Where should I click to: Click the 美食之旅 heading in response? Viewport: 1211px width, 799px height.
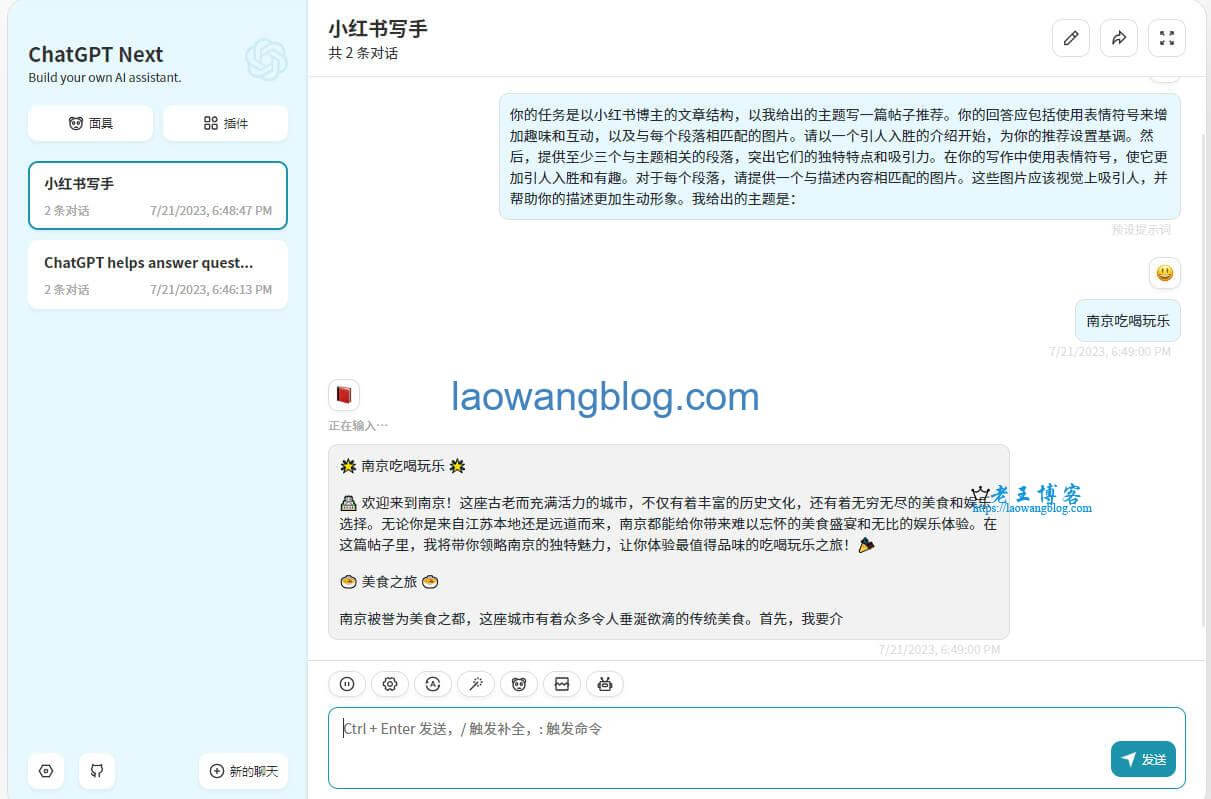(x=389, y=581)
